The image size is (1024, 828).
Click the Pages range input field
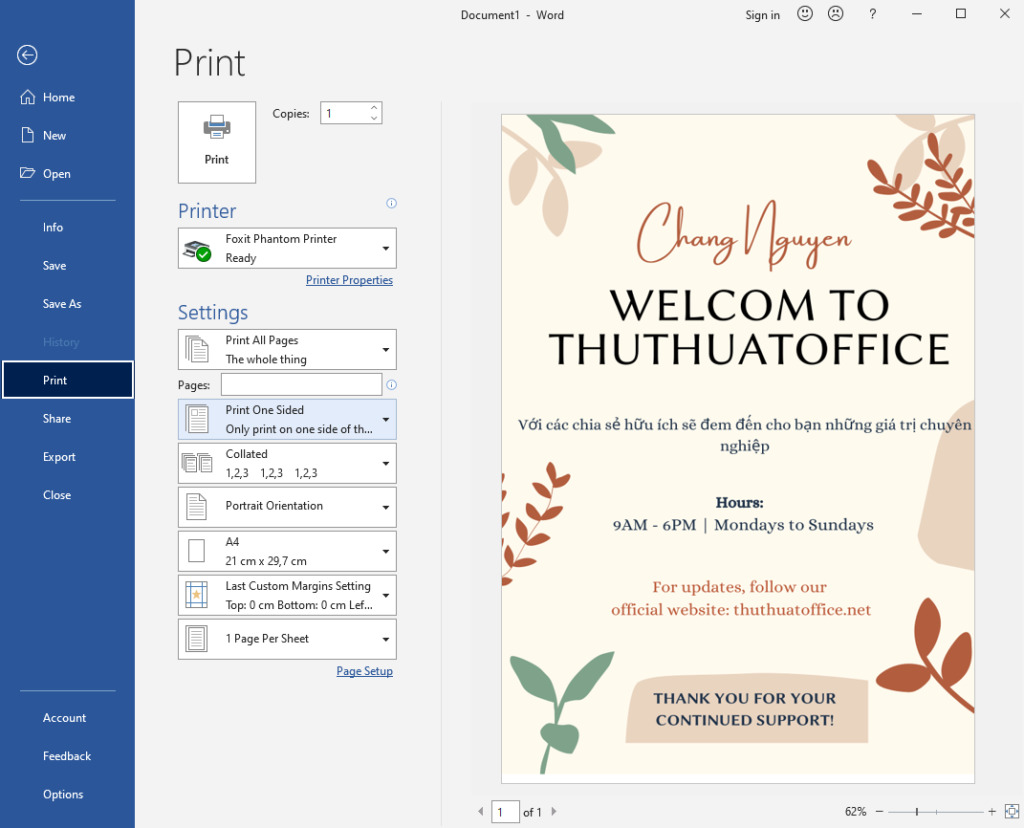(x=301, y=384)
